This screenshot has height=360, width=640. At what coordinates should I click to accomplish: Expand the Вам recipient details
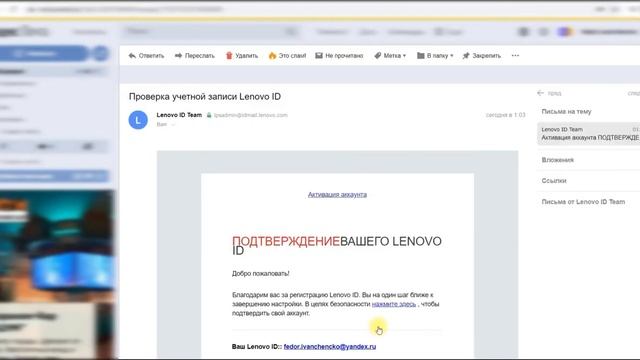pyautogui.click(x=166, y=124)
